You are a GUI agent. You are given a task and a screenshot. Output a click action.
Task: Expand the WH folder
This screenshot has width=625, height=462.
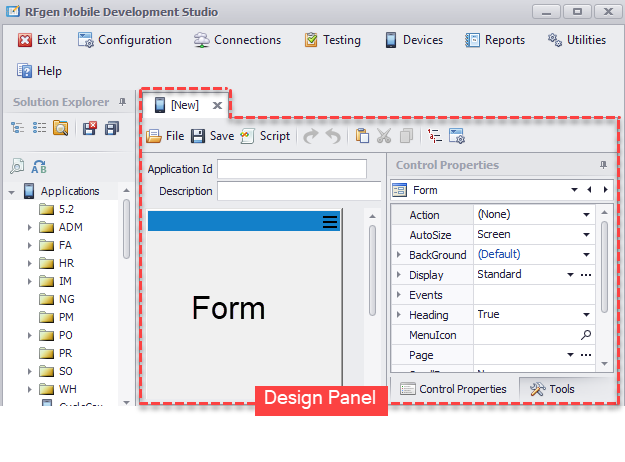(x=29, y=389)
